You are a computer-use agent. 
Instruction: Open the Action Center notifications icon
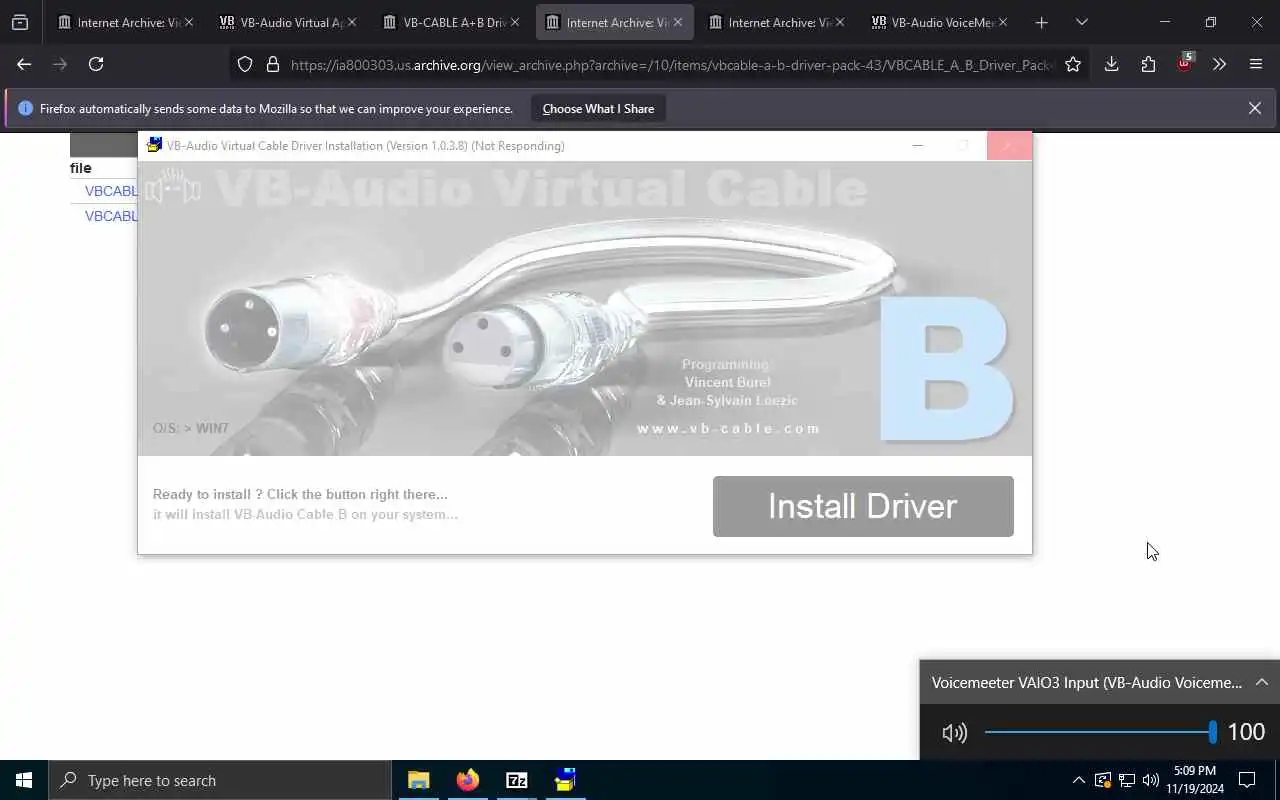(x=1247, y=780)
